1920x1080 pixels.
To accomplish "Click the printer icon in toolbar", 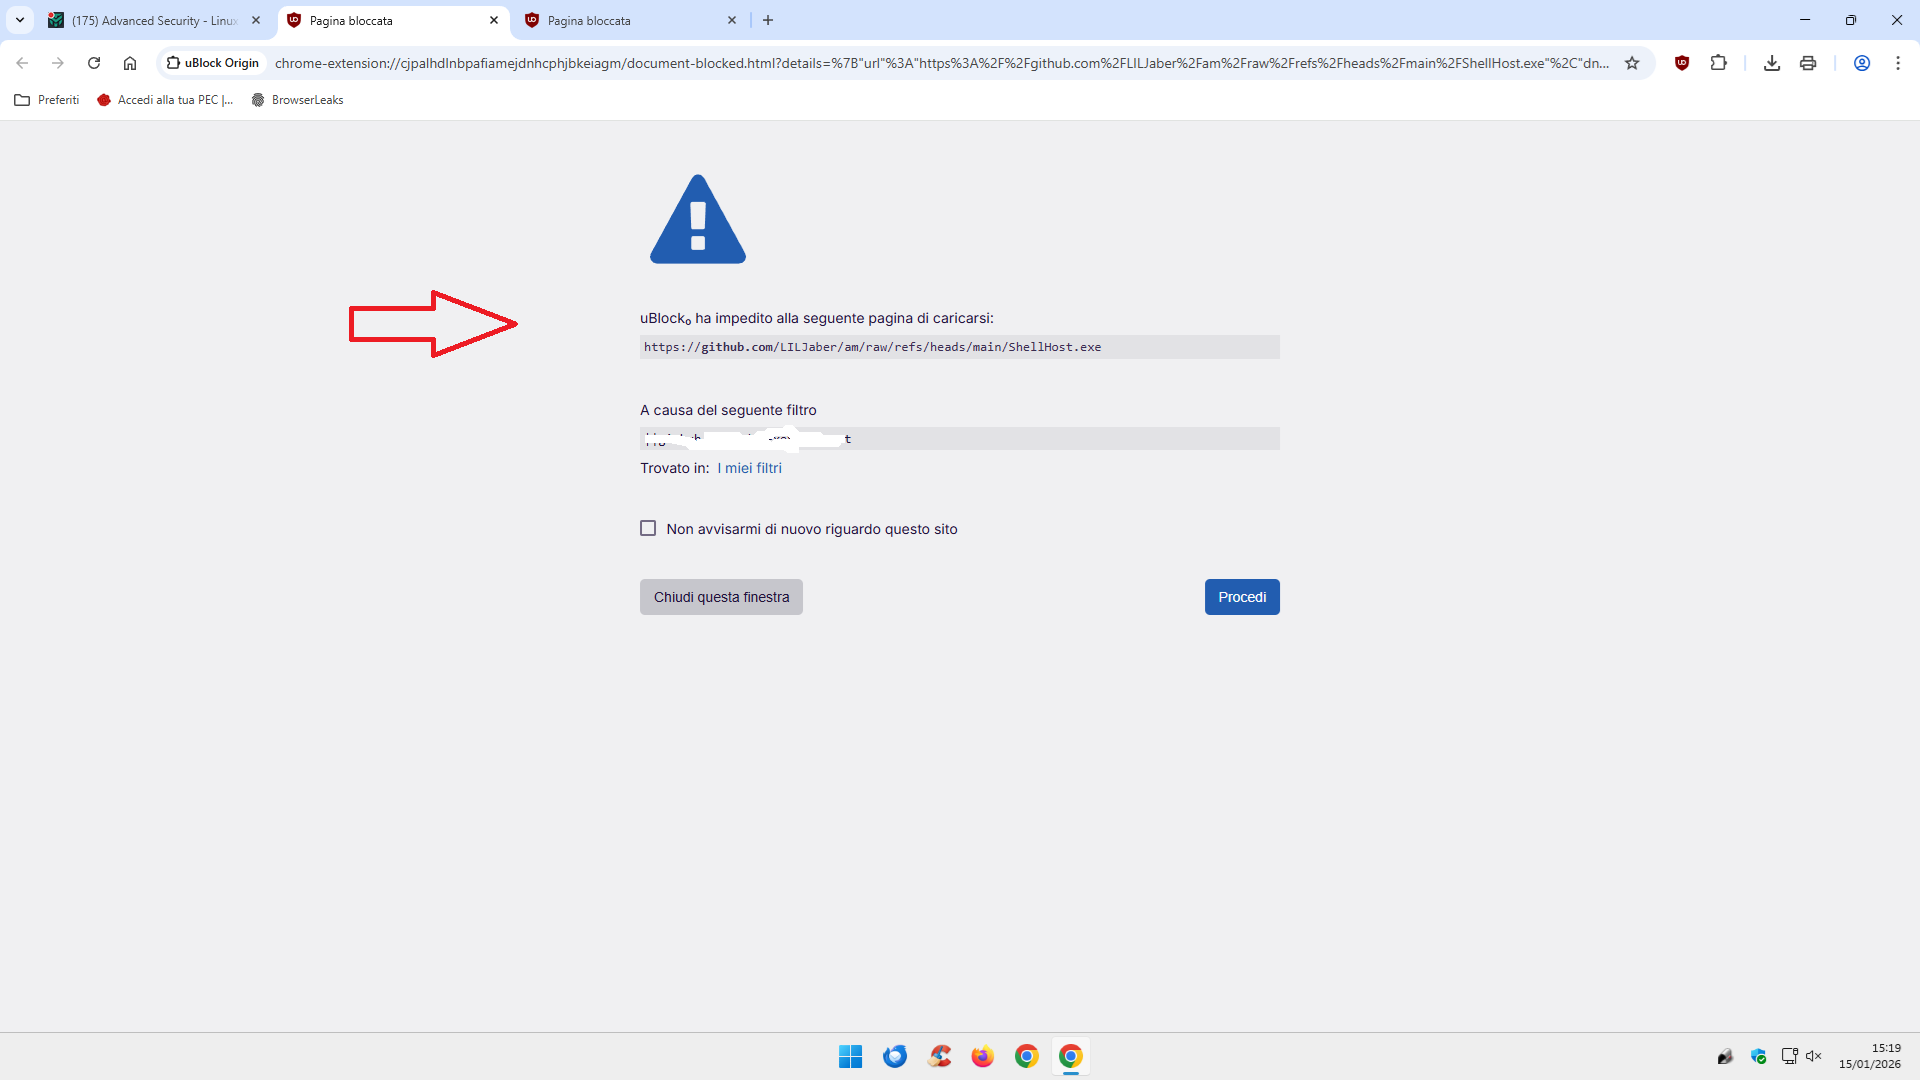I will coord(1807,63).
